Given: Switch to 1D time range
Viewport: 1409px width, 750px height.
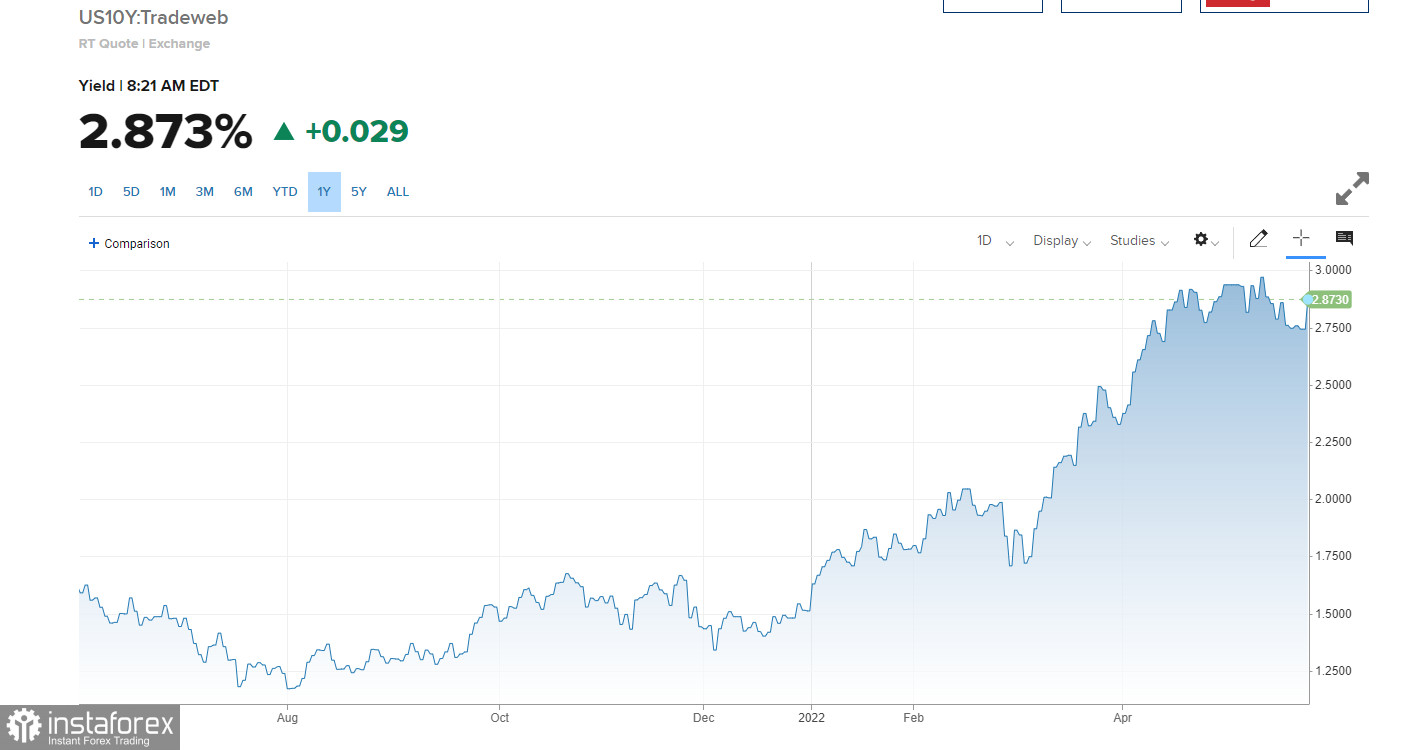Looking at the screenshot, I should click(x=95, y=192).
